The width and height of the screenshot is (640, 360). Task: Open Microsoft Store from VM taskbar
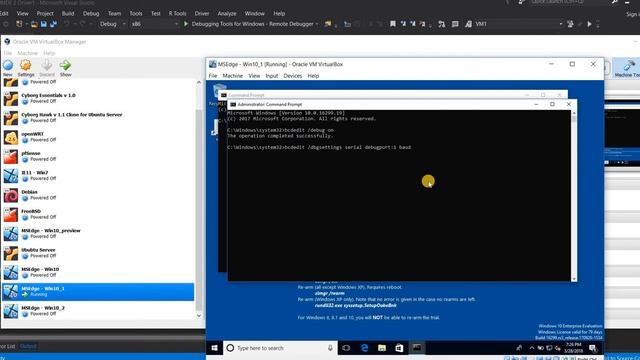(399, 348)
